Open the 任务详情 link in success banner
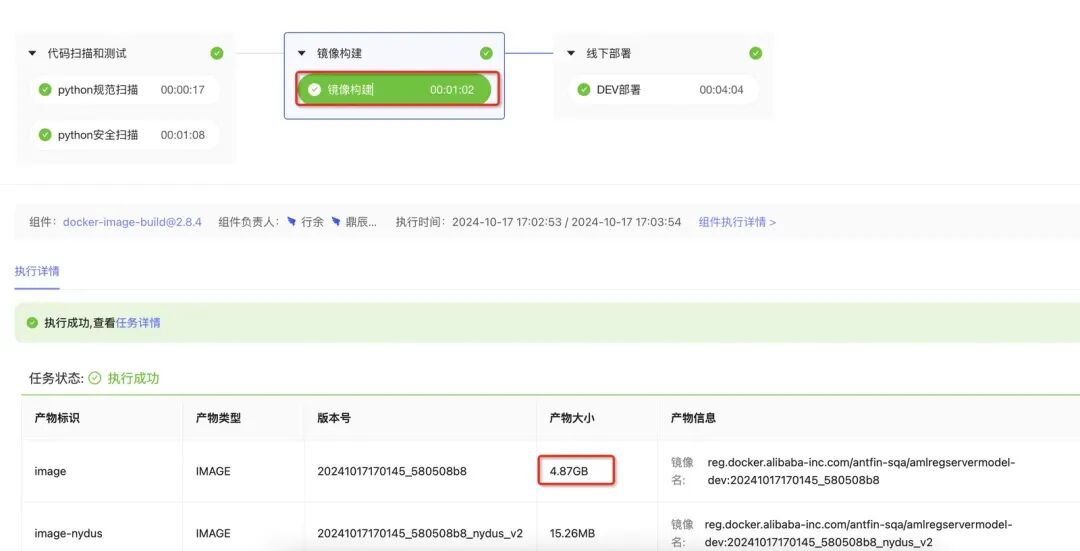The image size is (1080, 551). 138,322
